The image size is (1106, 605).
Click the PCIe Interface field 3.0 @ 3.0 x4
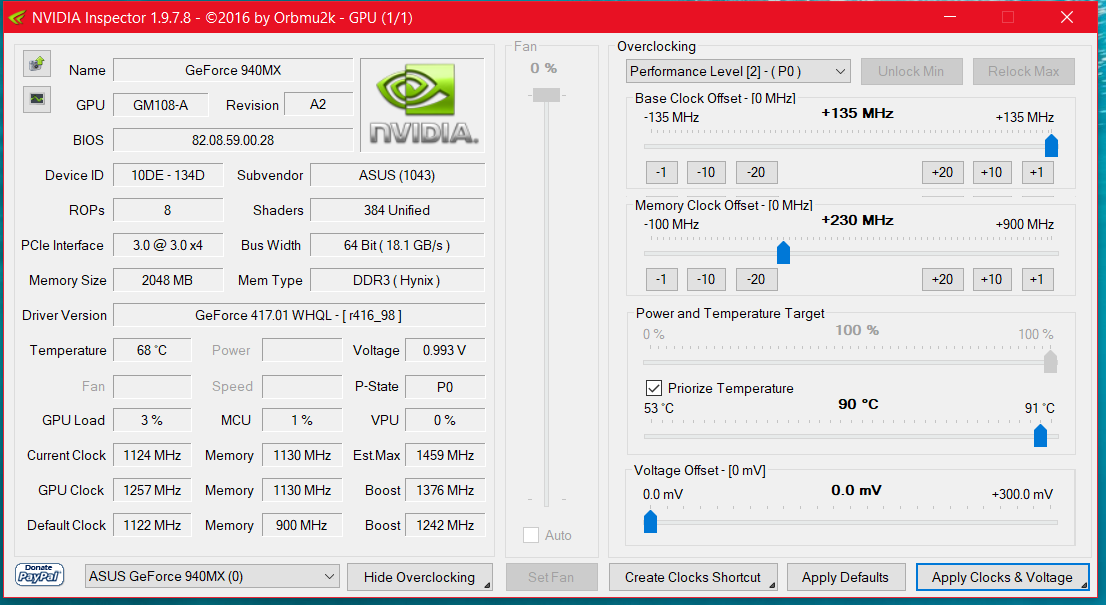click(168, 245)
